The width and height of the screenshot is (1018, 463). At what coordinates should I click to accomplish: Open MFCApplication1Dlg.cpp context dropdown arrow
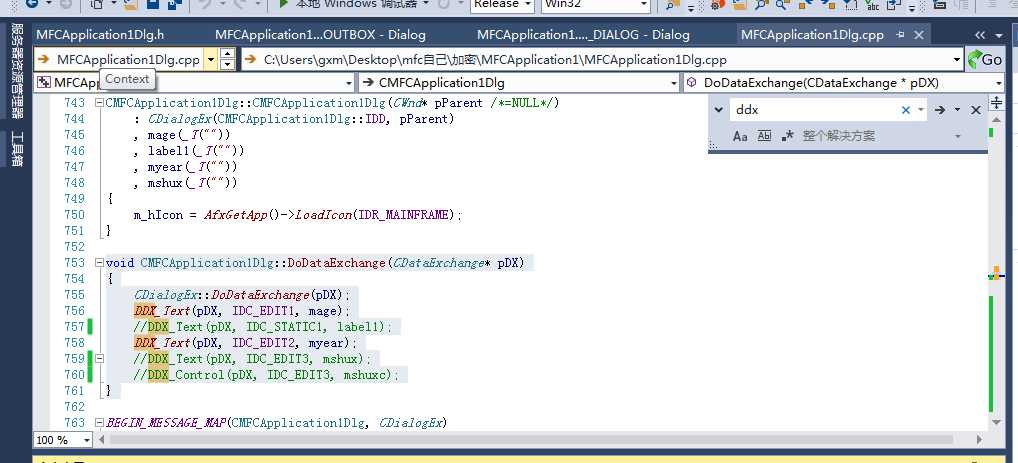[x=210, y=60]
